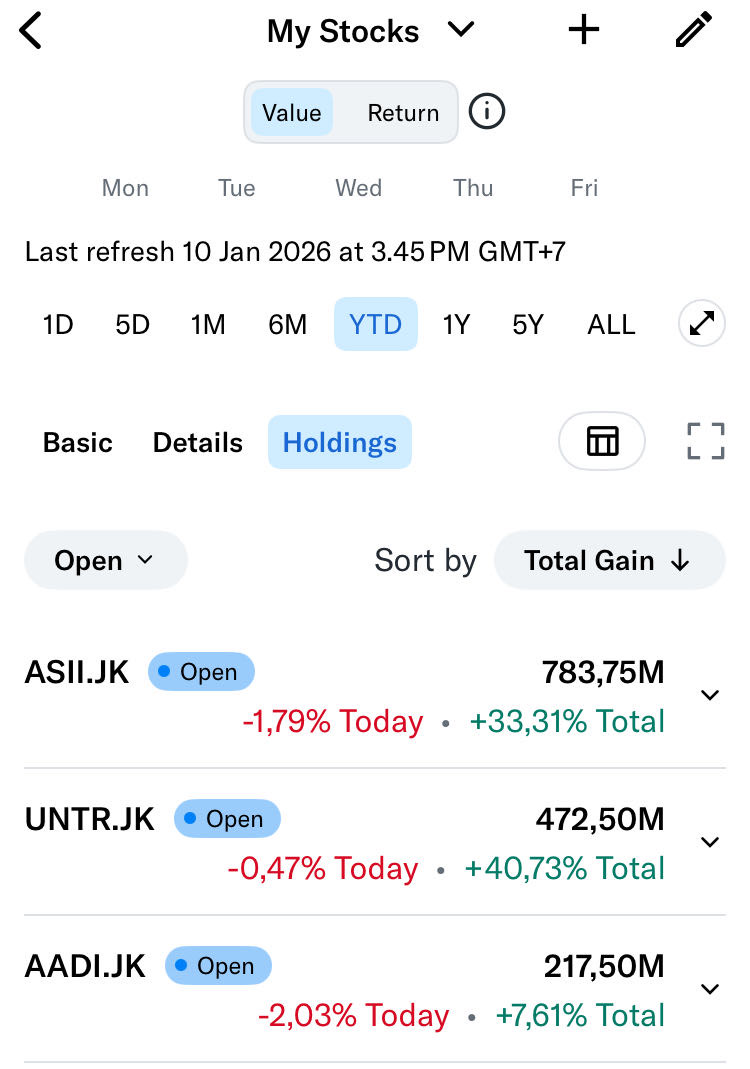750x1069 pixels.
Task: Switch to the Details tab
Action: [x=198, y=442]
